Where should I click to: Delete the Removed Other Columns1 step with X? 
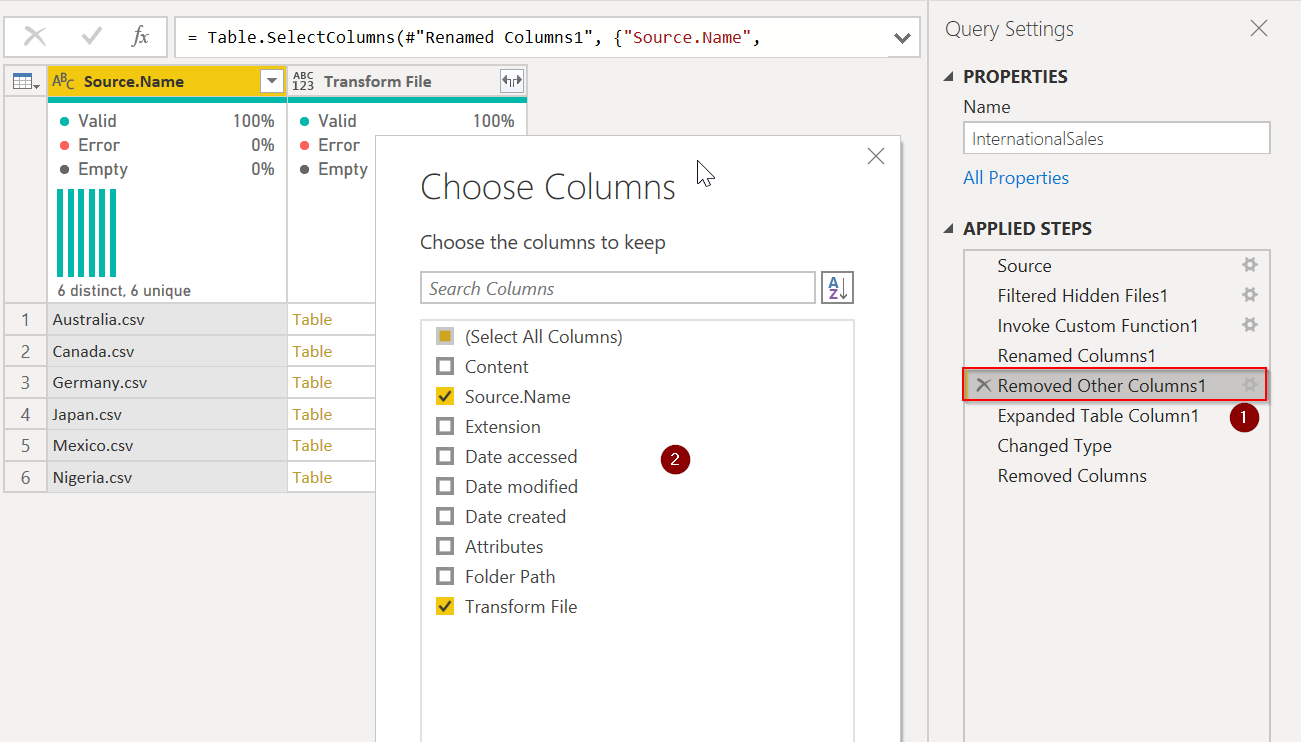pos(983,385)
